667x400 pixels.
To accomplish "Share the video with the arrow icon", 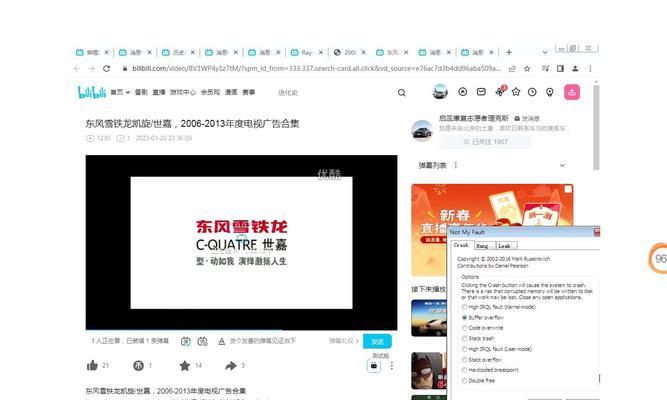I will pyautogui.click(x=231, y=365).
